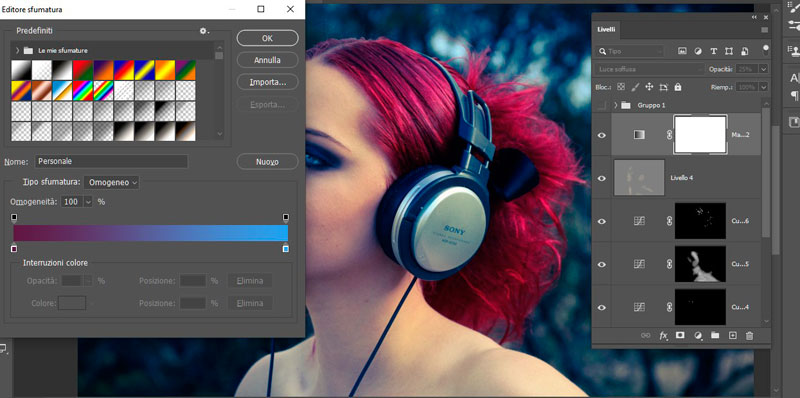Click the lock all padlock icon
Viewport: 800px width, 398px height.
point(678,87)
